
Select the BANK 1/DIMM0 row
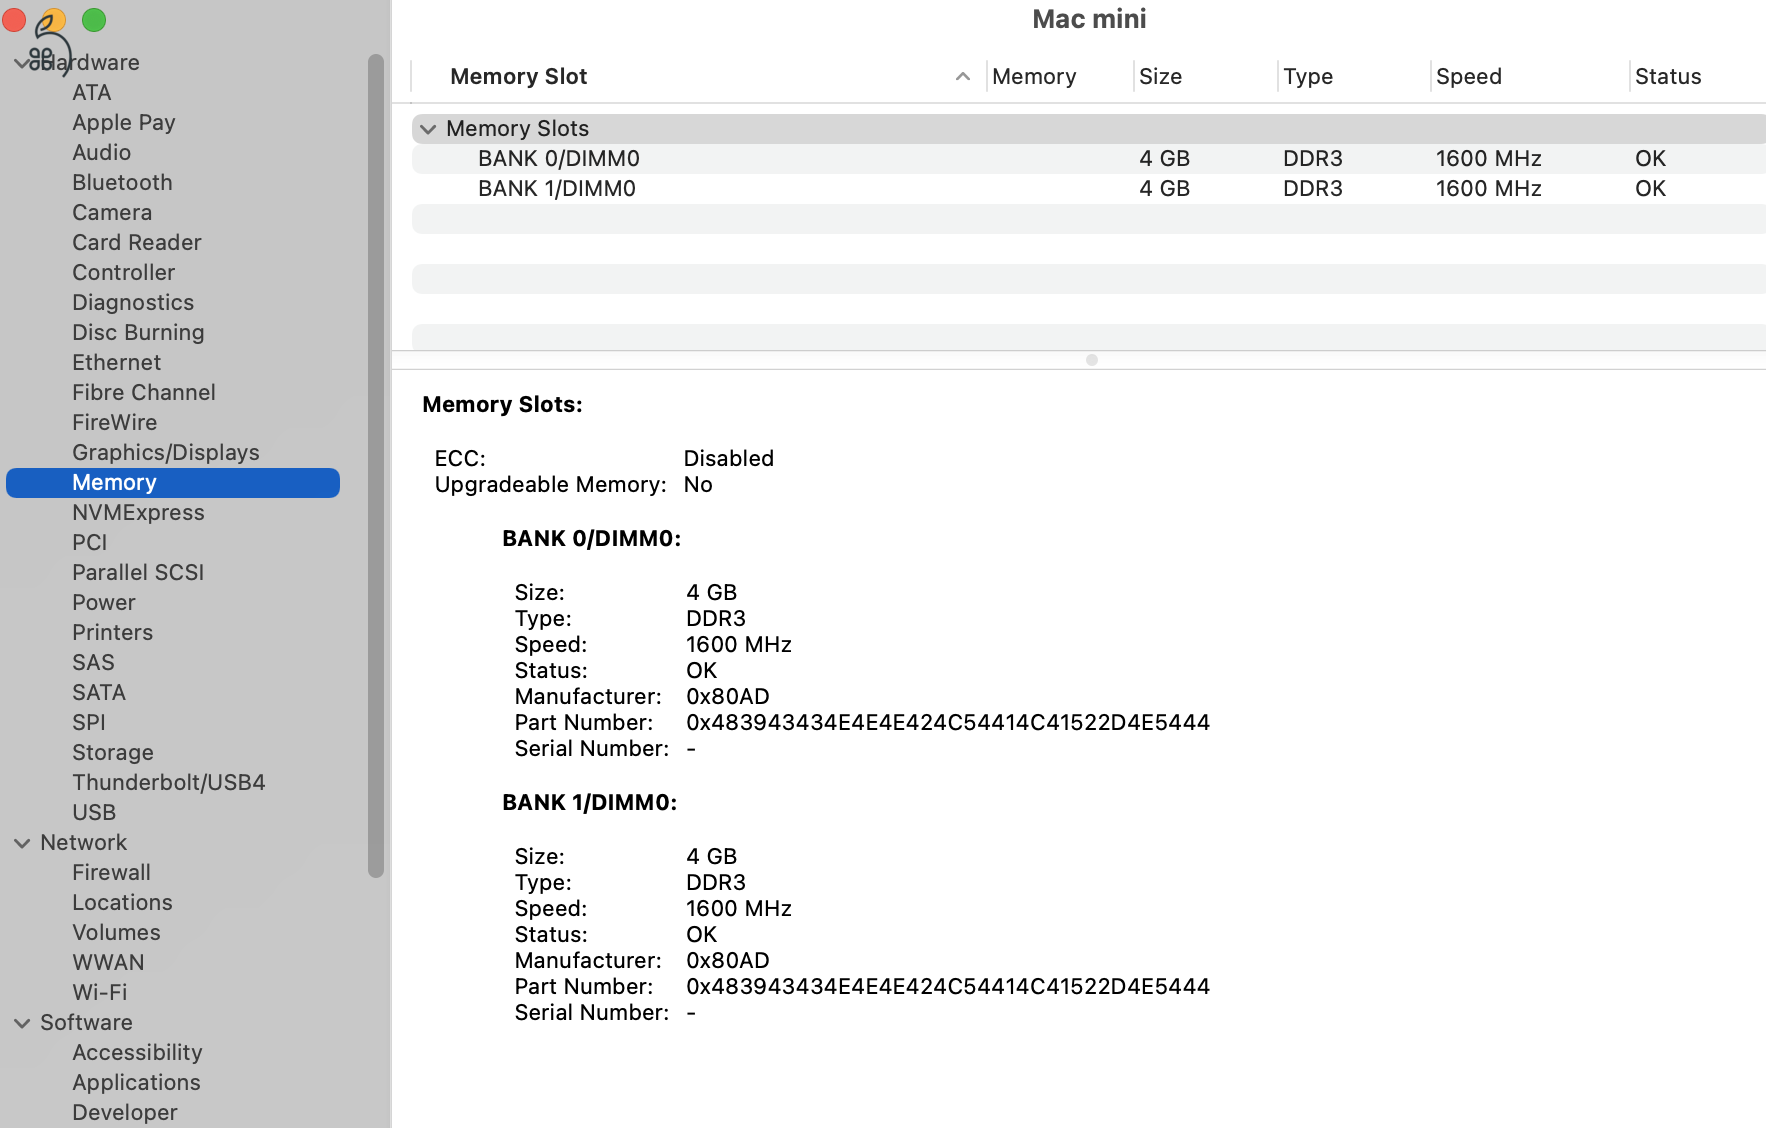[1088, 189]
